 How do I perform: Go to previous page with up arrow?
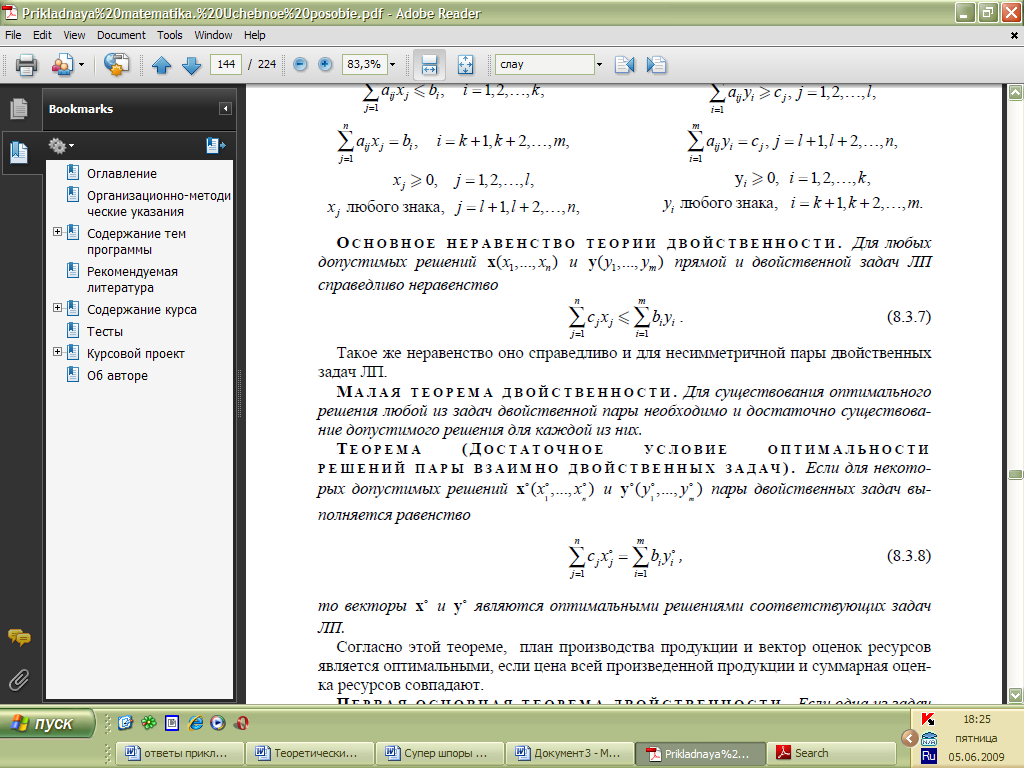click(x=161, y=65)
